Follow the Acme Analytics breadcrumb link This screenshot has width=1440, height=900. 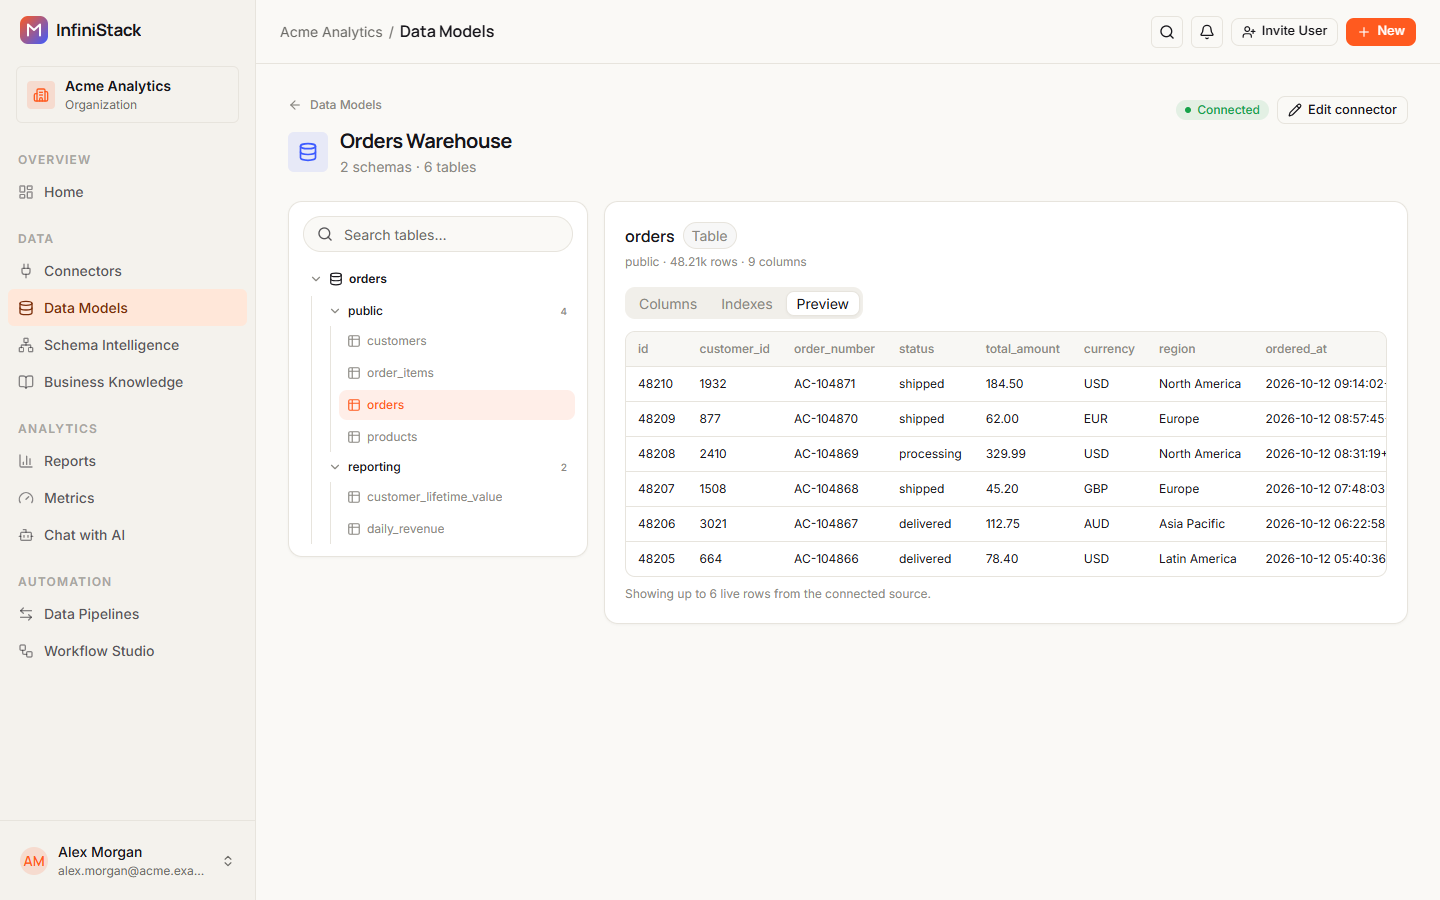[331, 32]
